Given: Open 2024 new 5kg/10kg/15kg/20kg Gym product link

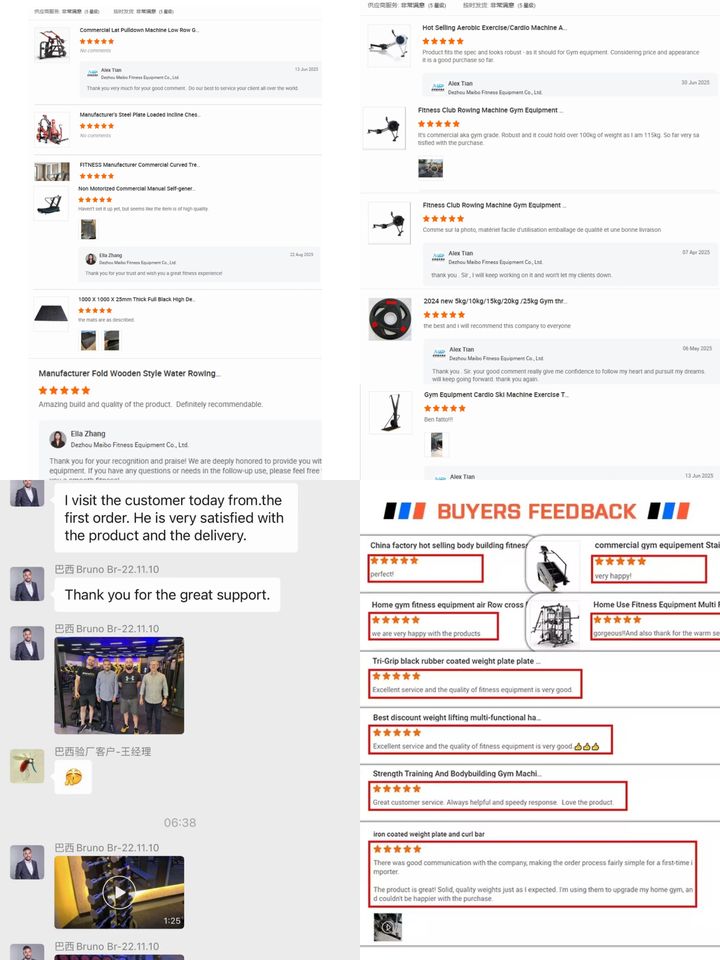Looking at the screenshot, I should [495, 301].
